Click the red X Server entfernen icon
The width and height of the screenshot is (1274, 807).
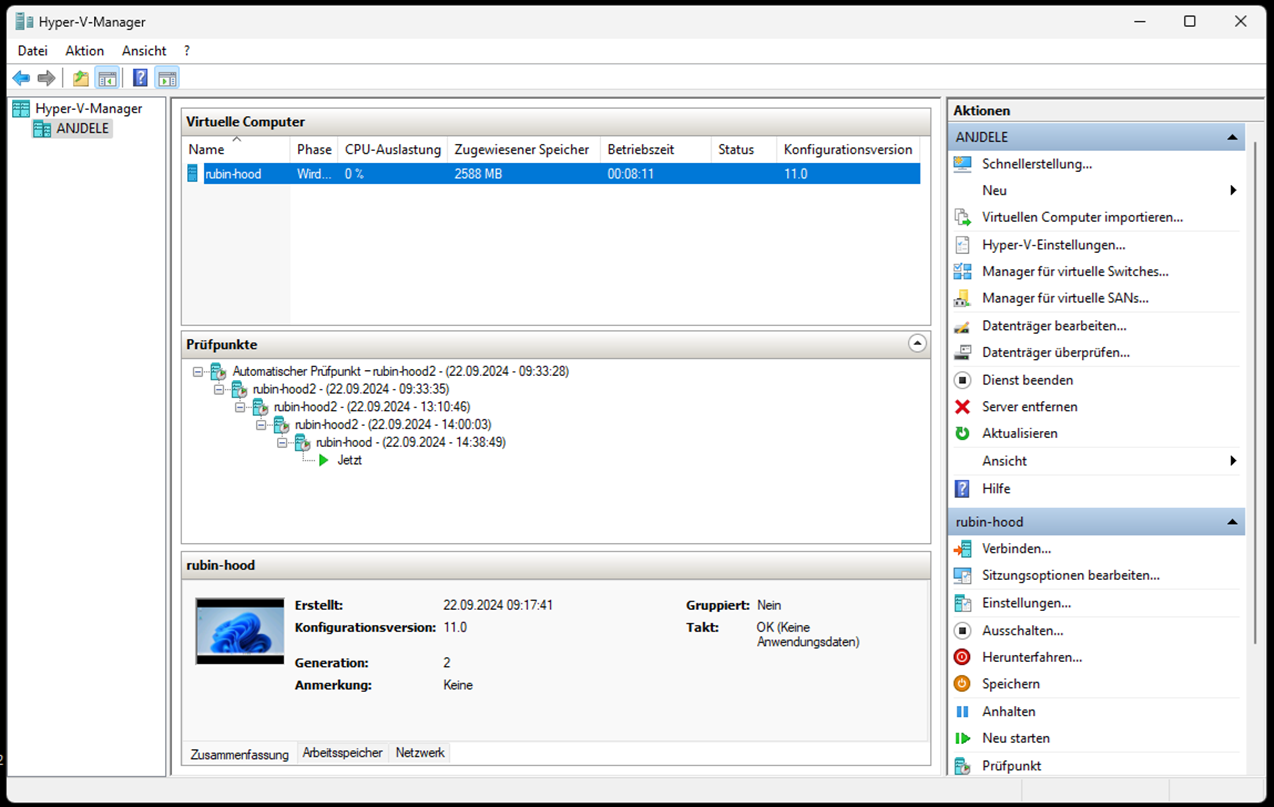[962, 407]
